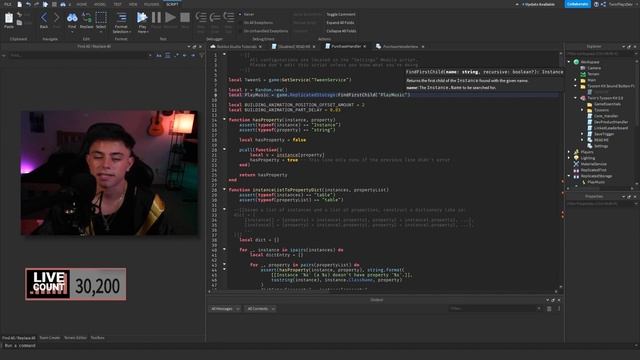The width and height of the screenshot is (640, 360).
Task: Click the Update Available notice
Action: pyautogui.click(x=538, y=4)
